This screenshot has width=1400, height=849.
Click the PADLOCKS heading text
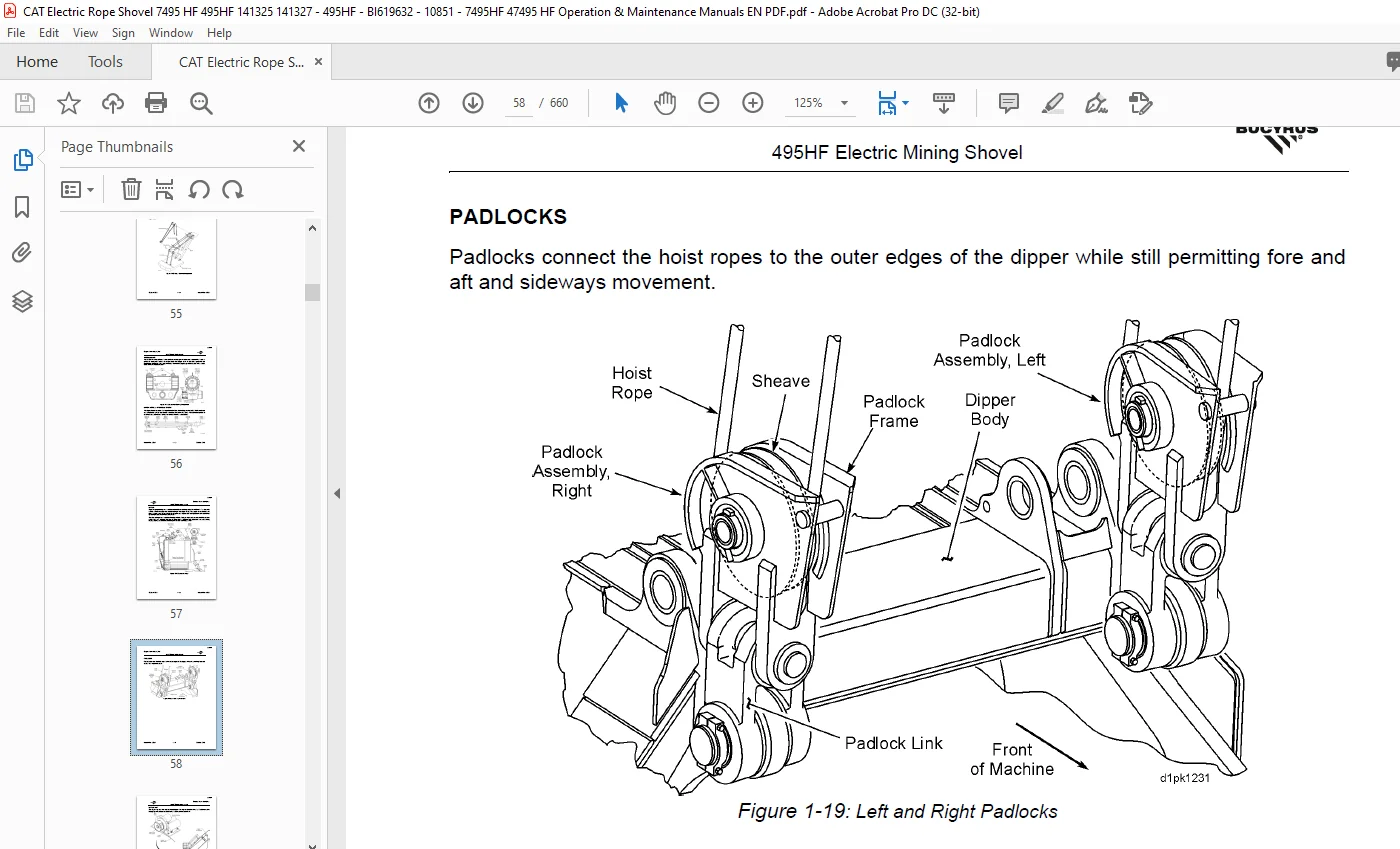[x=508, y=217]
